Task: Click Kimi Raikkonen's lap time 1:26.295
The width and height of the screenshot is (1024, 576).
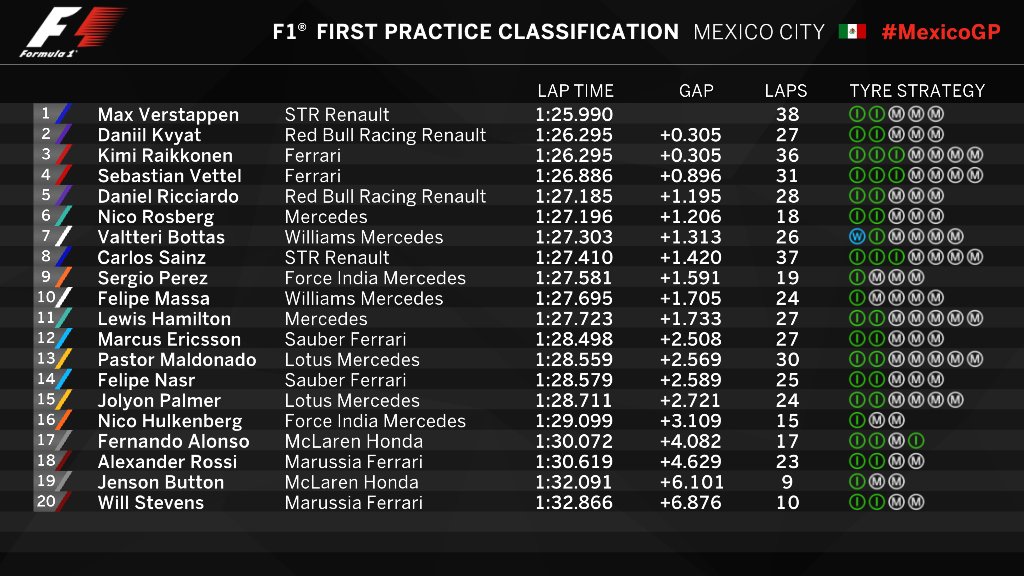Action: click(x=574, y=156)
